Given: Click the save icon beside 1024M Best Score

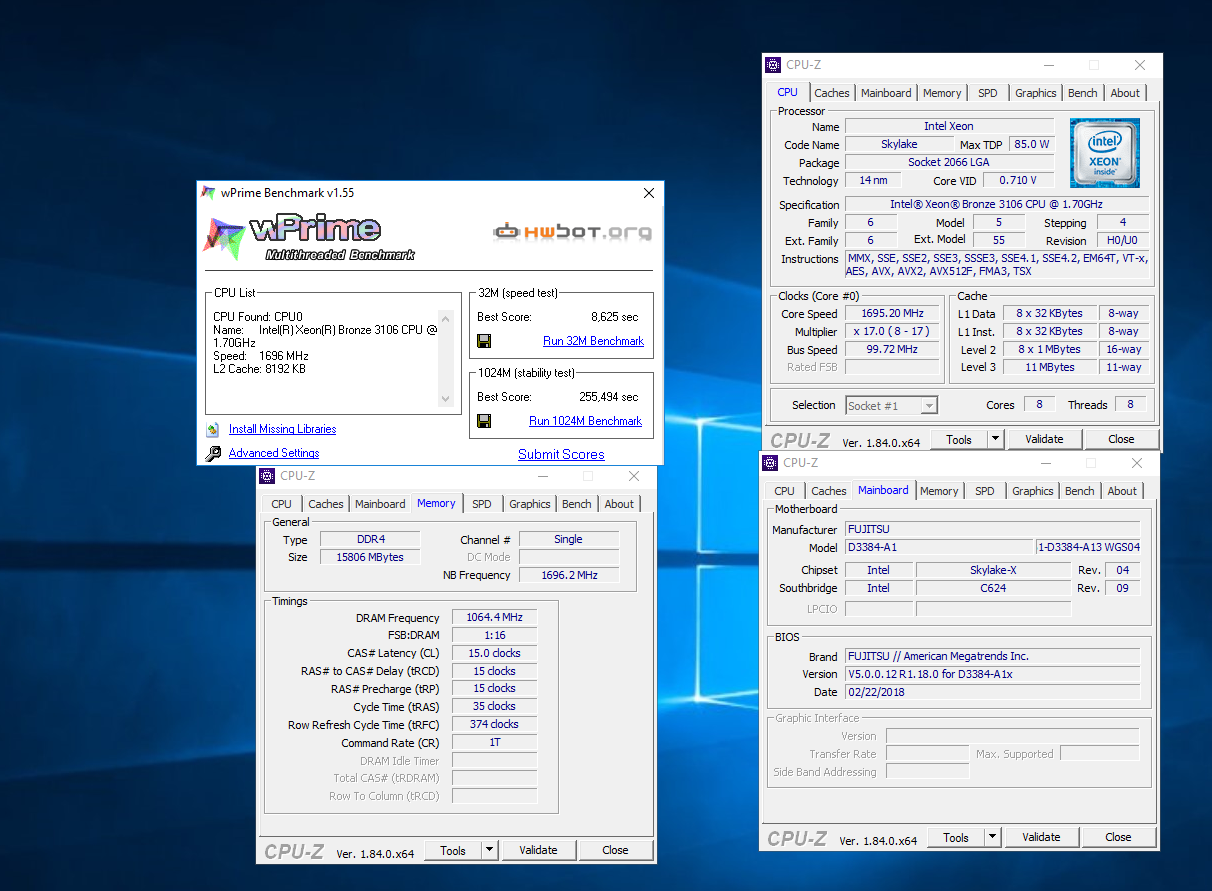Looking at the screenshot, I should coord(484,421).
